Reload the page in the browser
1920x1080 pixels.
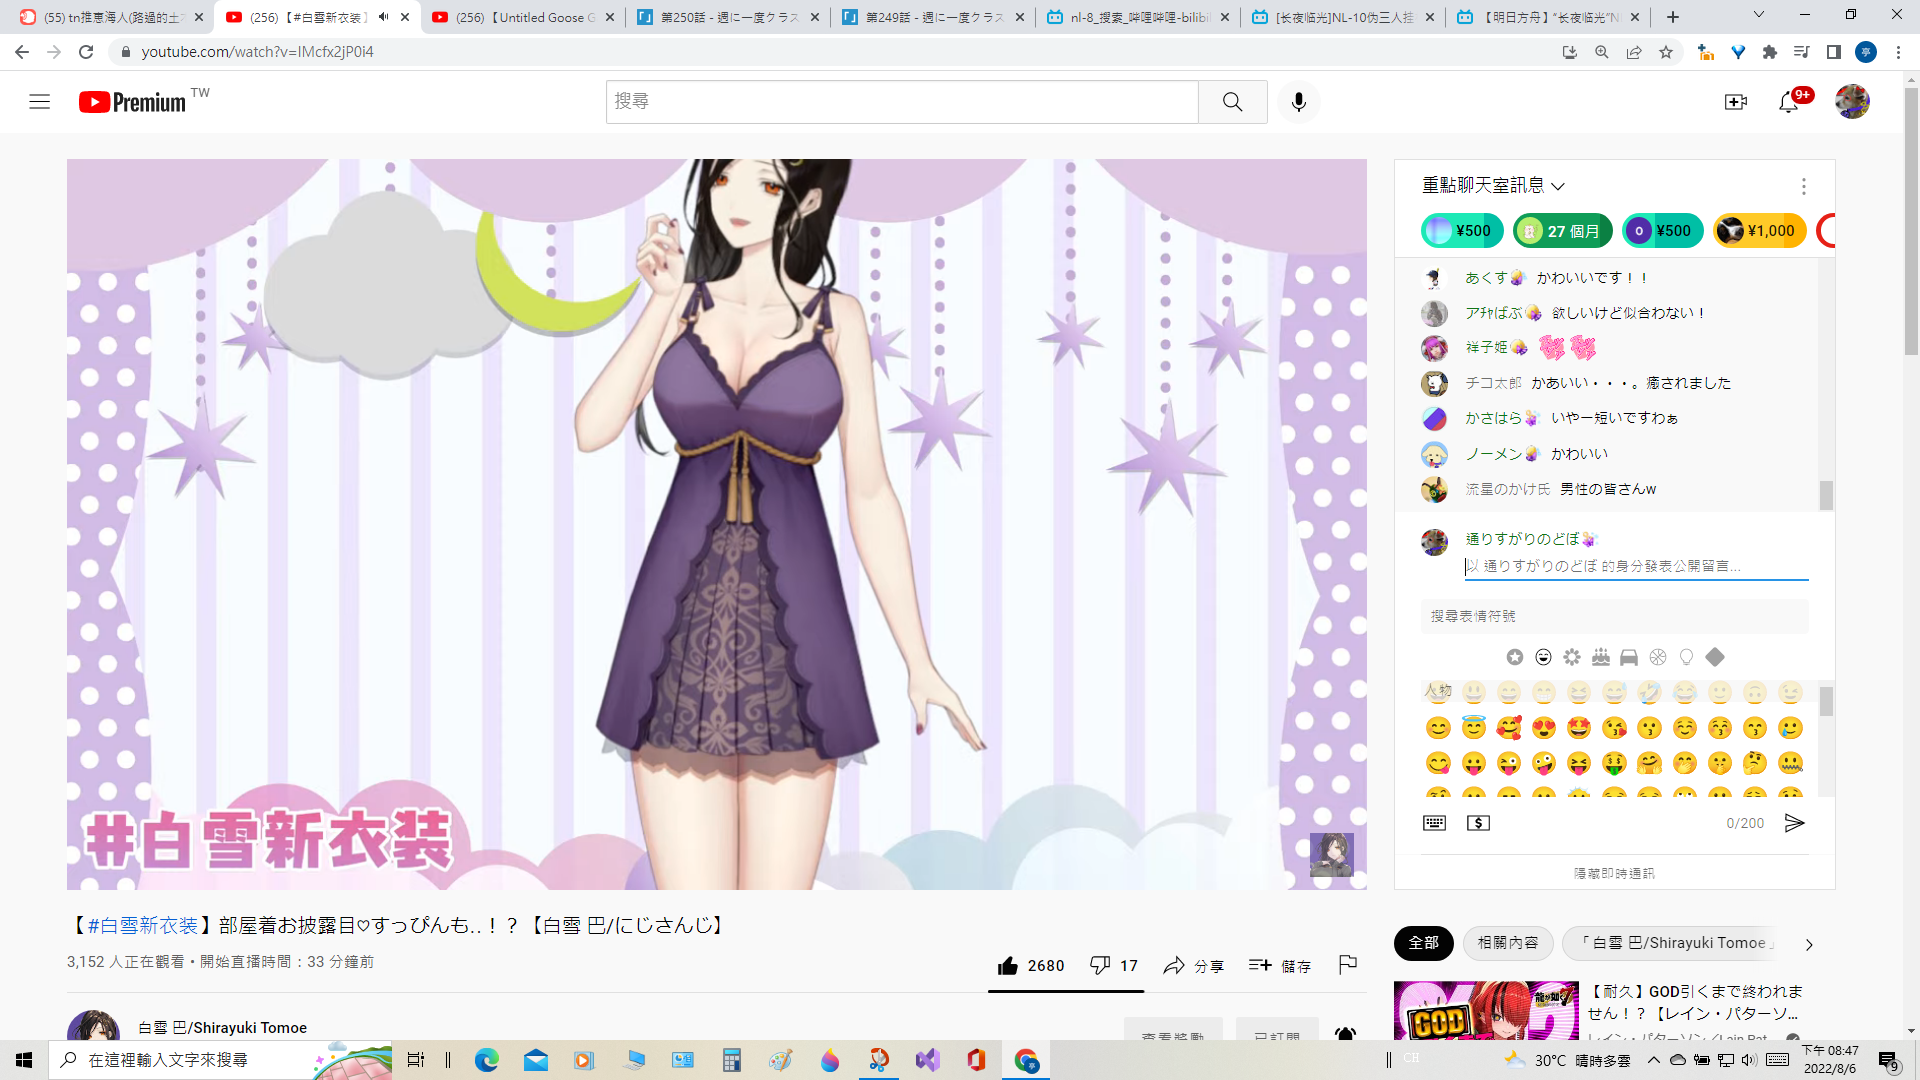(x=86, y=52)
